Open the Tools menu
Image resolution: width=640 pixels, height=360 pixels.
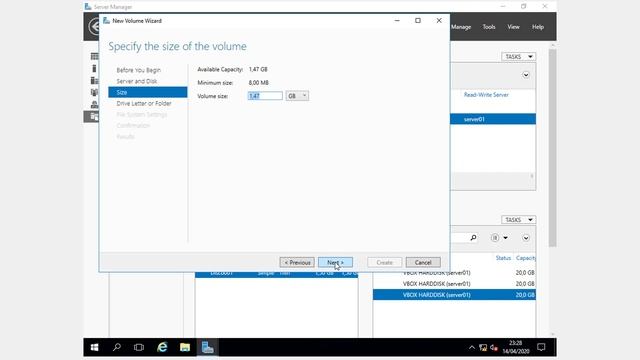489,27
